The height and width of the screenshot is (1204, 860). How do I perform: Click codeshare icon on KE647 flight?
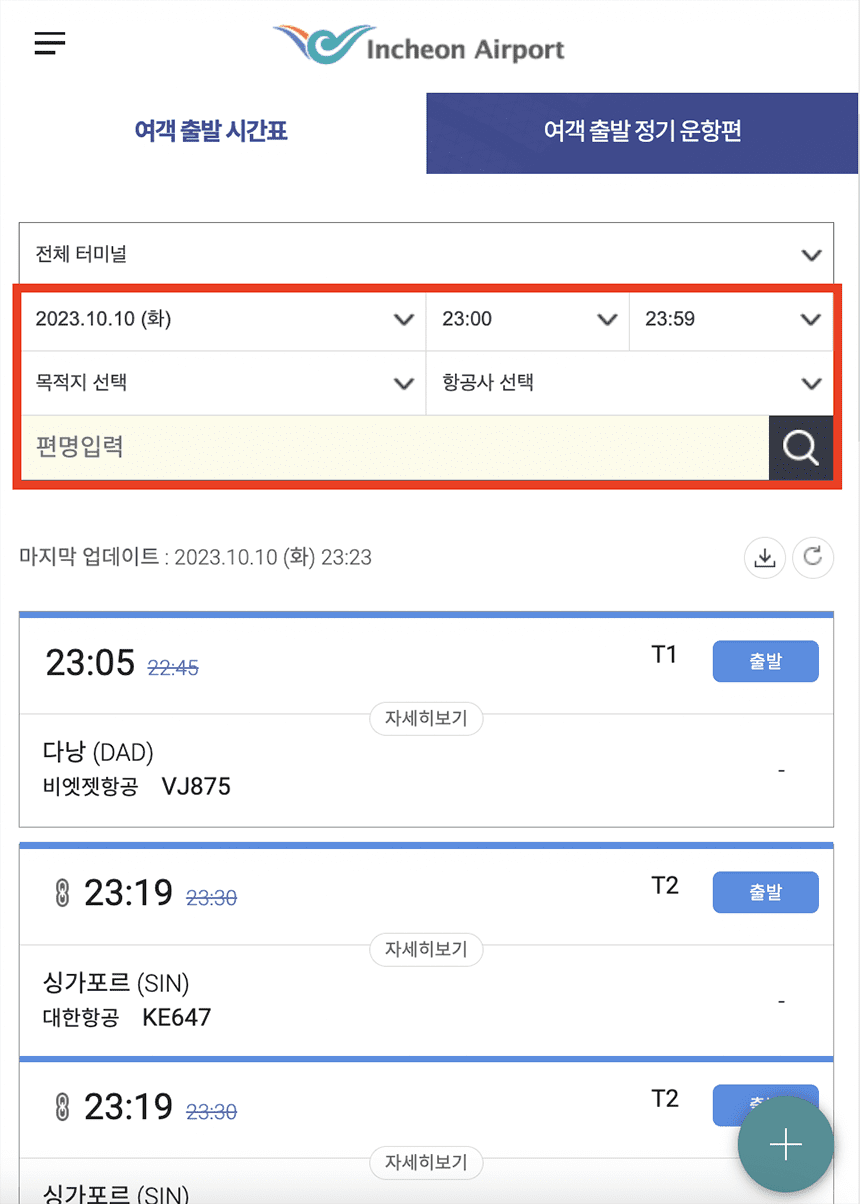tap(62, 892)
